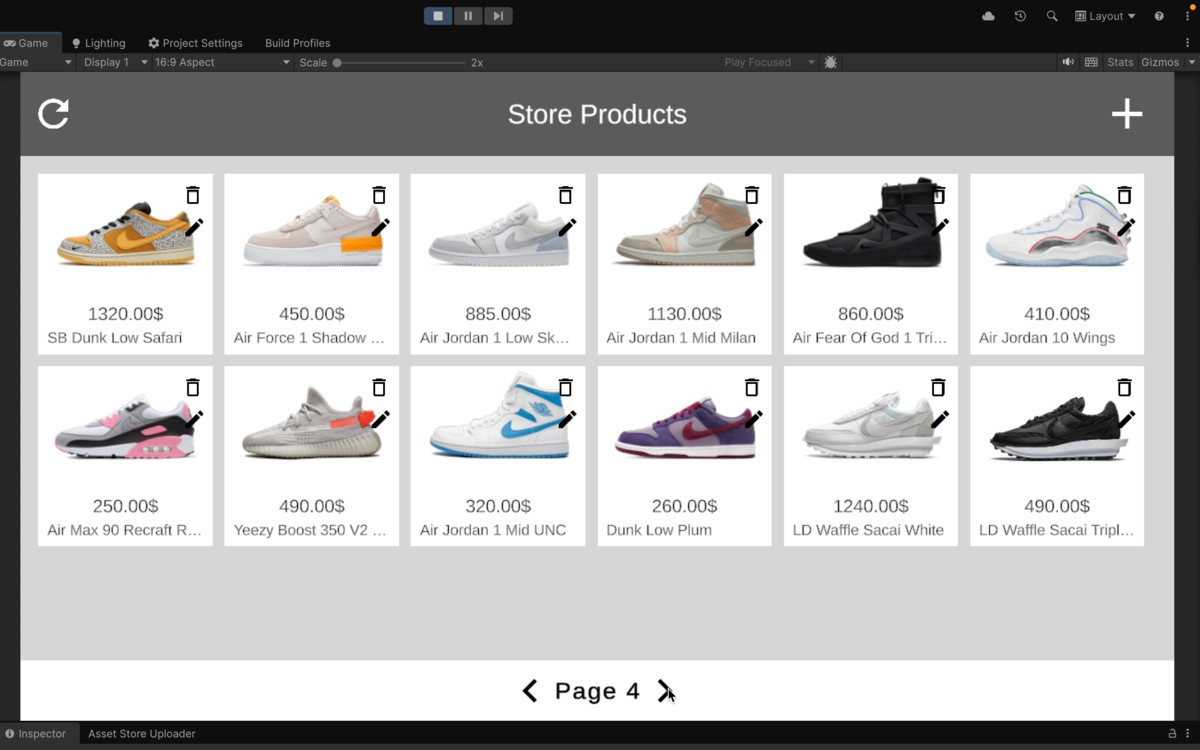
Task: Delete the LD Waffle Sacai White product
Action: click(938, 387)
